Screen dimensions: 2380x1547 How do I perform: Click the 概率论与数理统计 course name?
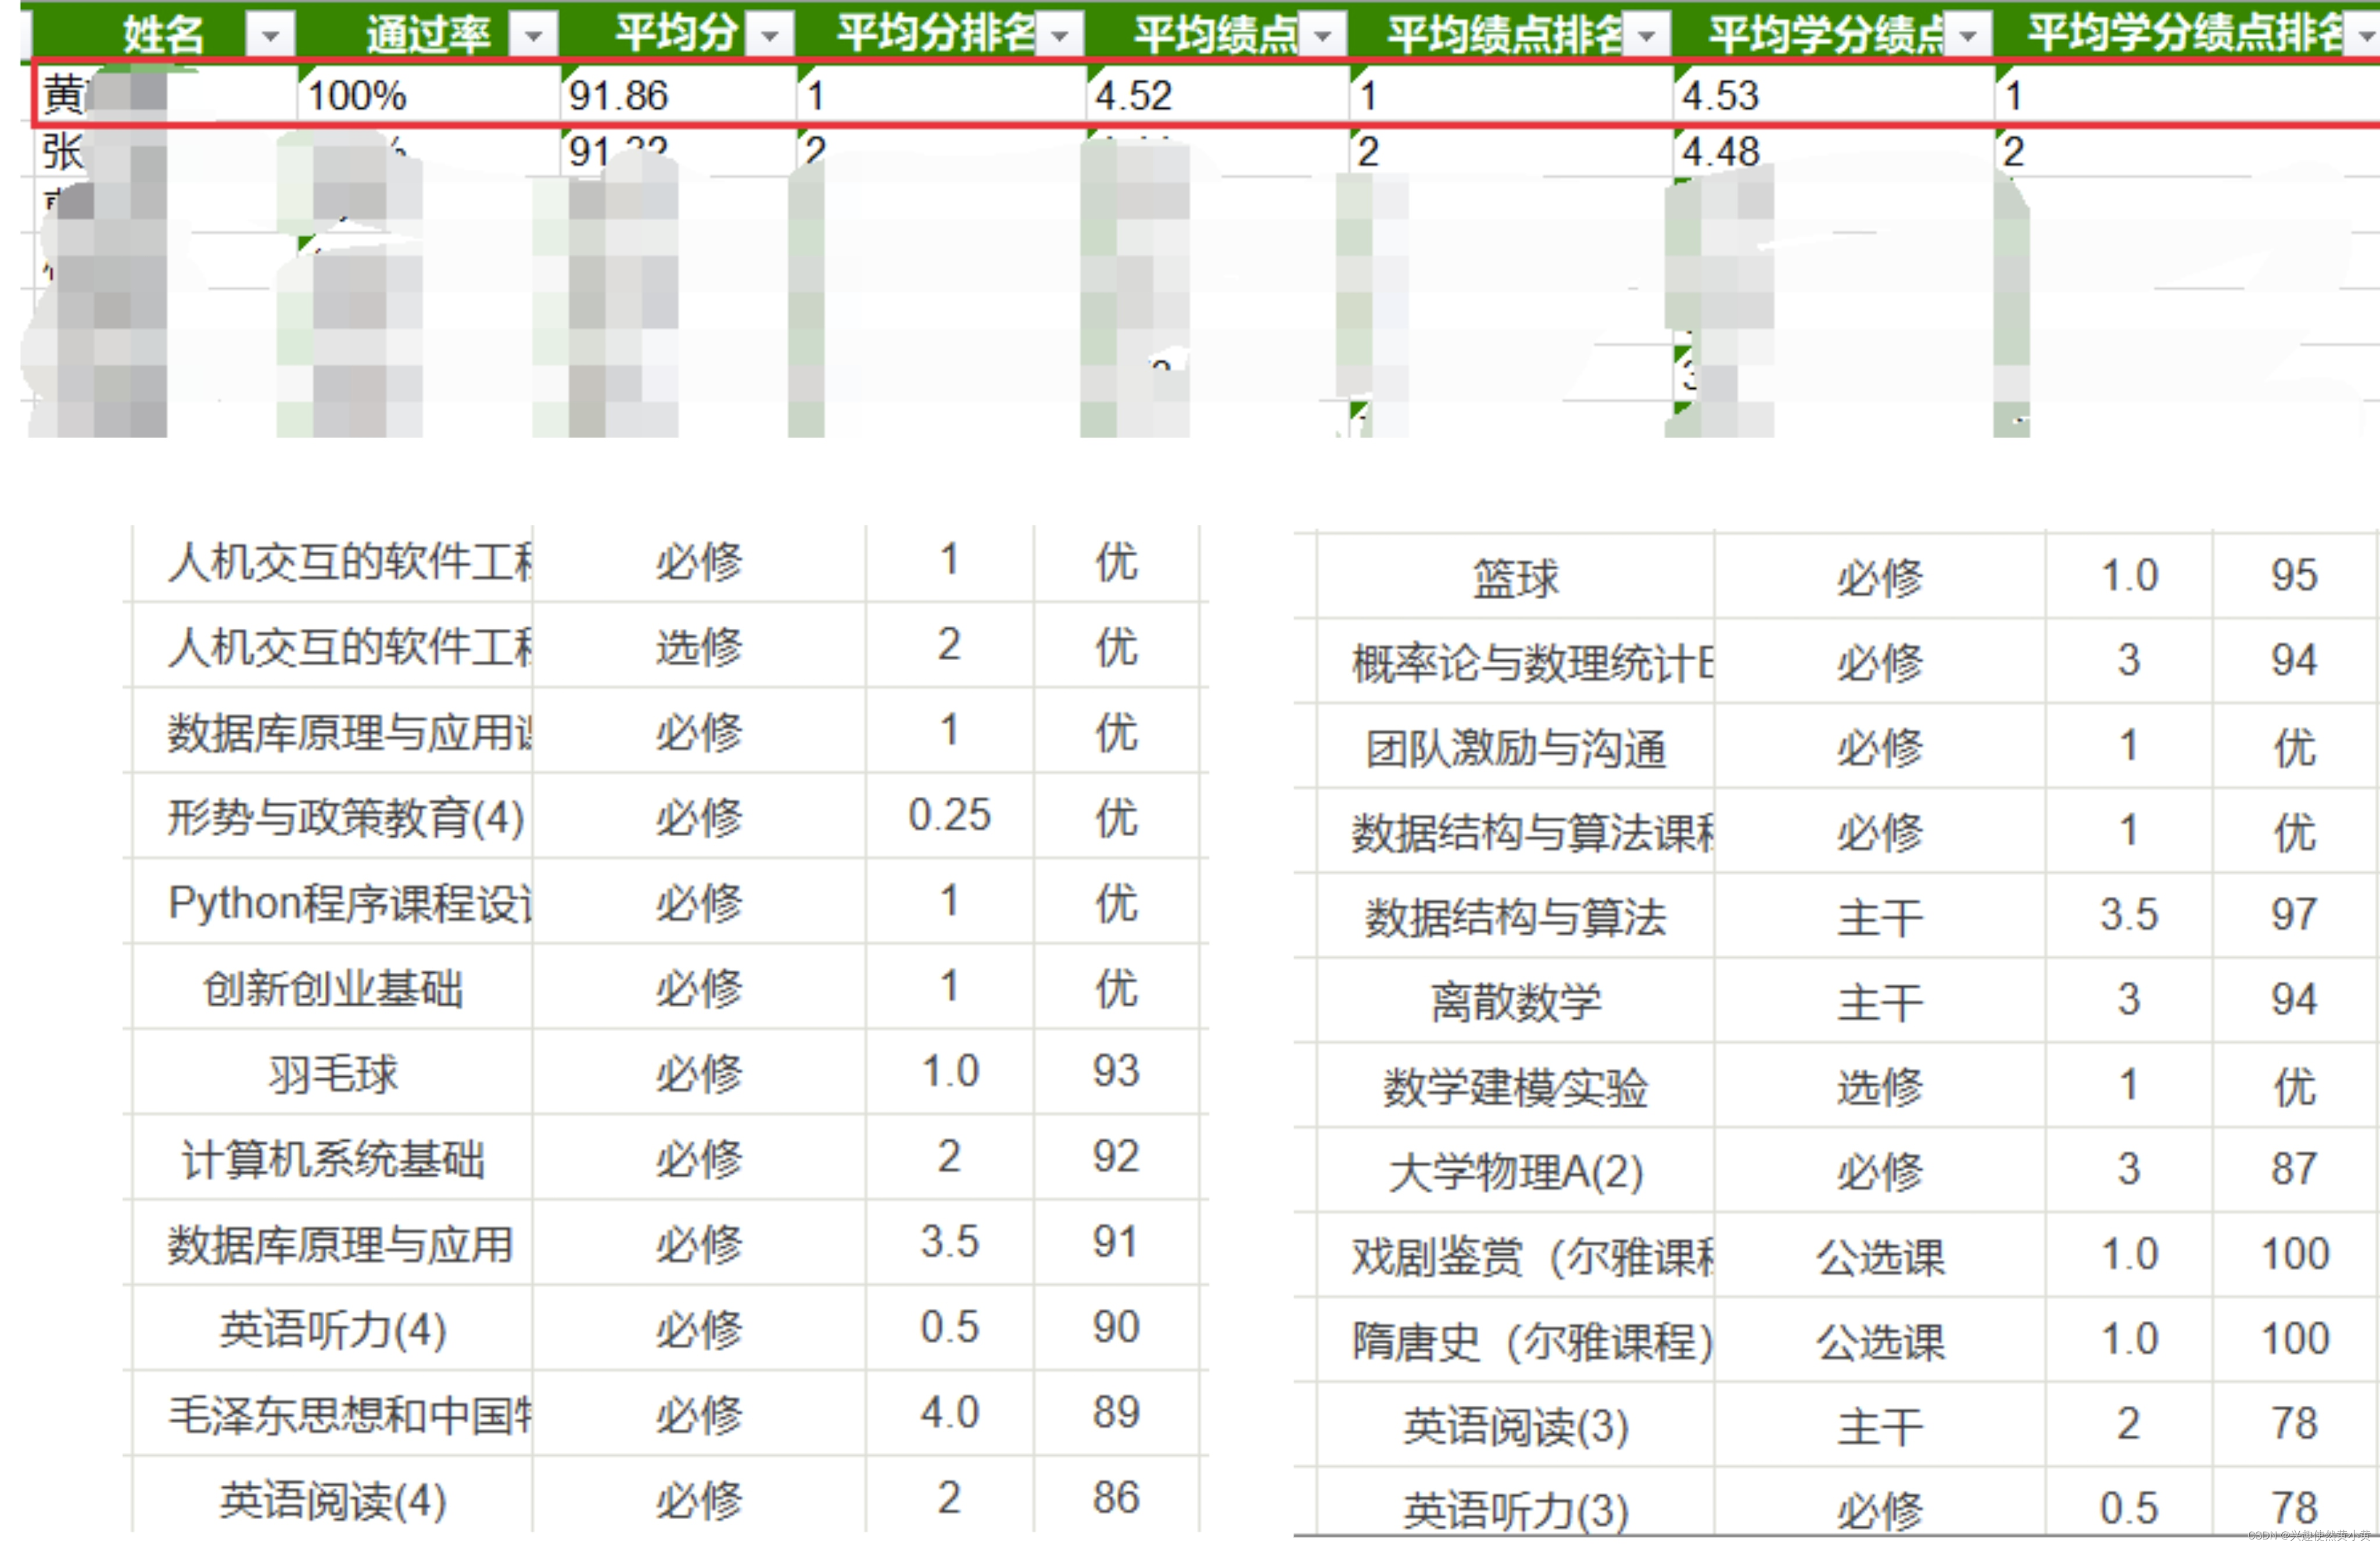(x=1533, y=662)
